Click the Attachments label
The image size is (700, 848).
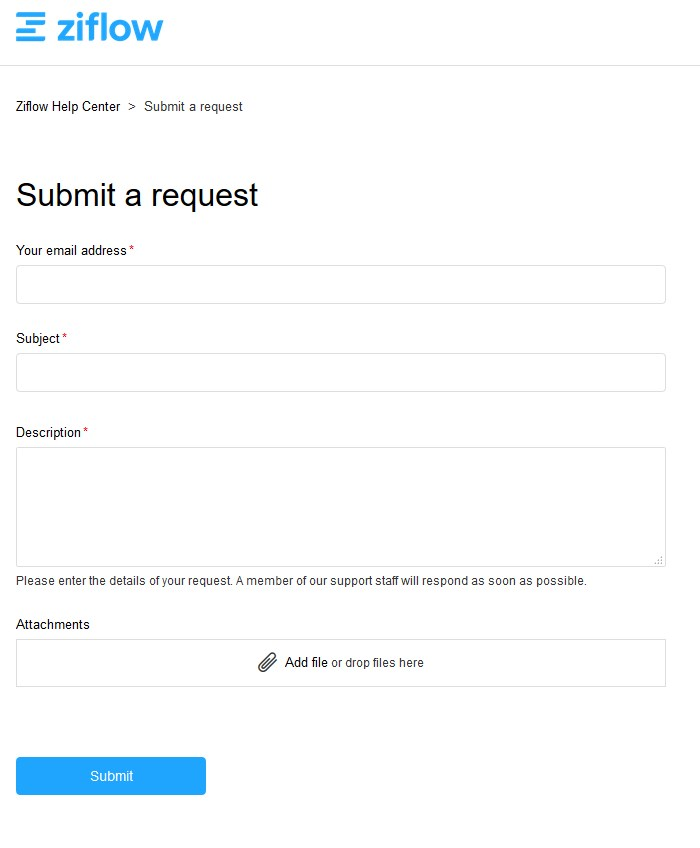[x=53, y=624]
